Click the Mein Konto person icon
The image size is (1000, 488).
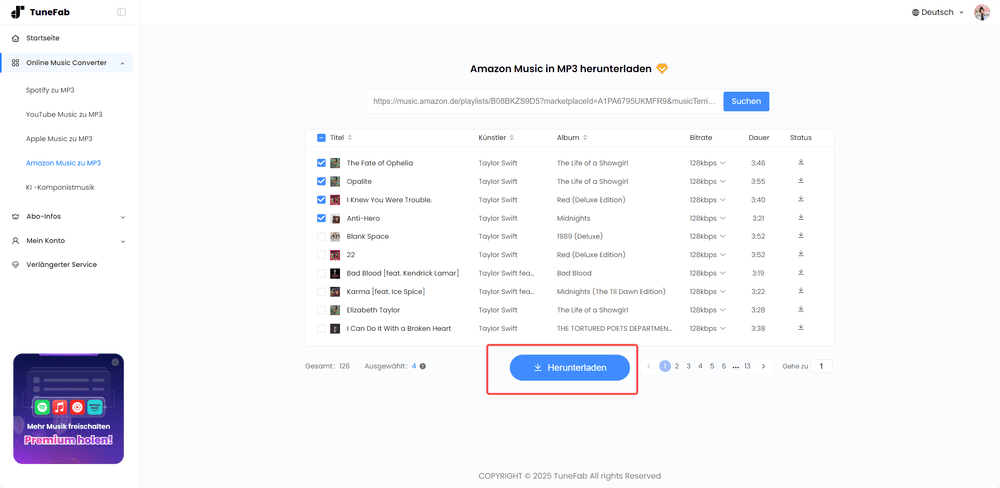pos(15,241)
